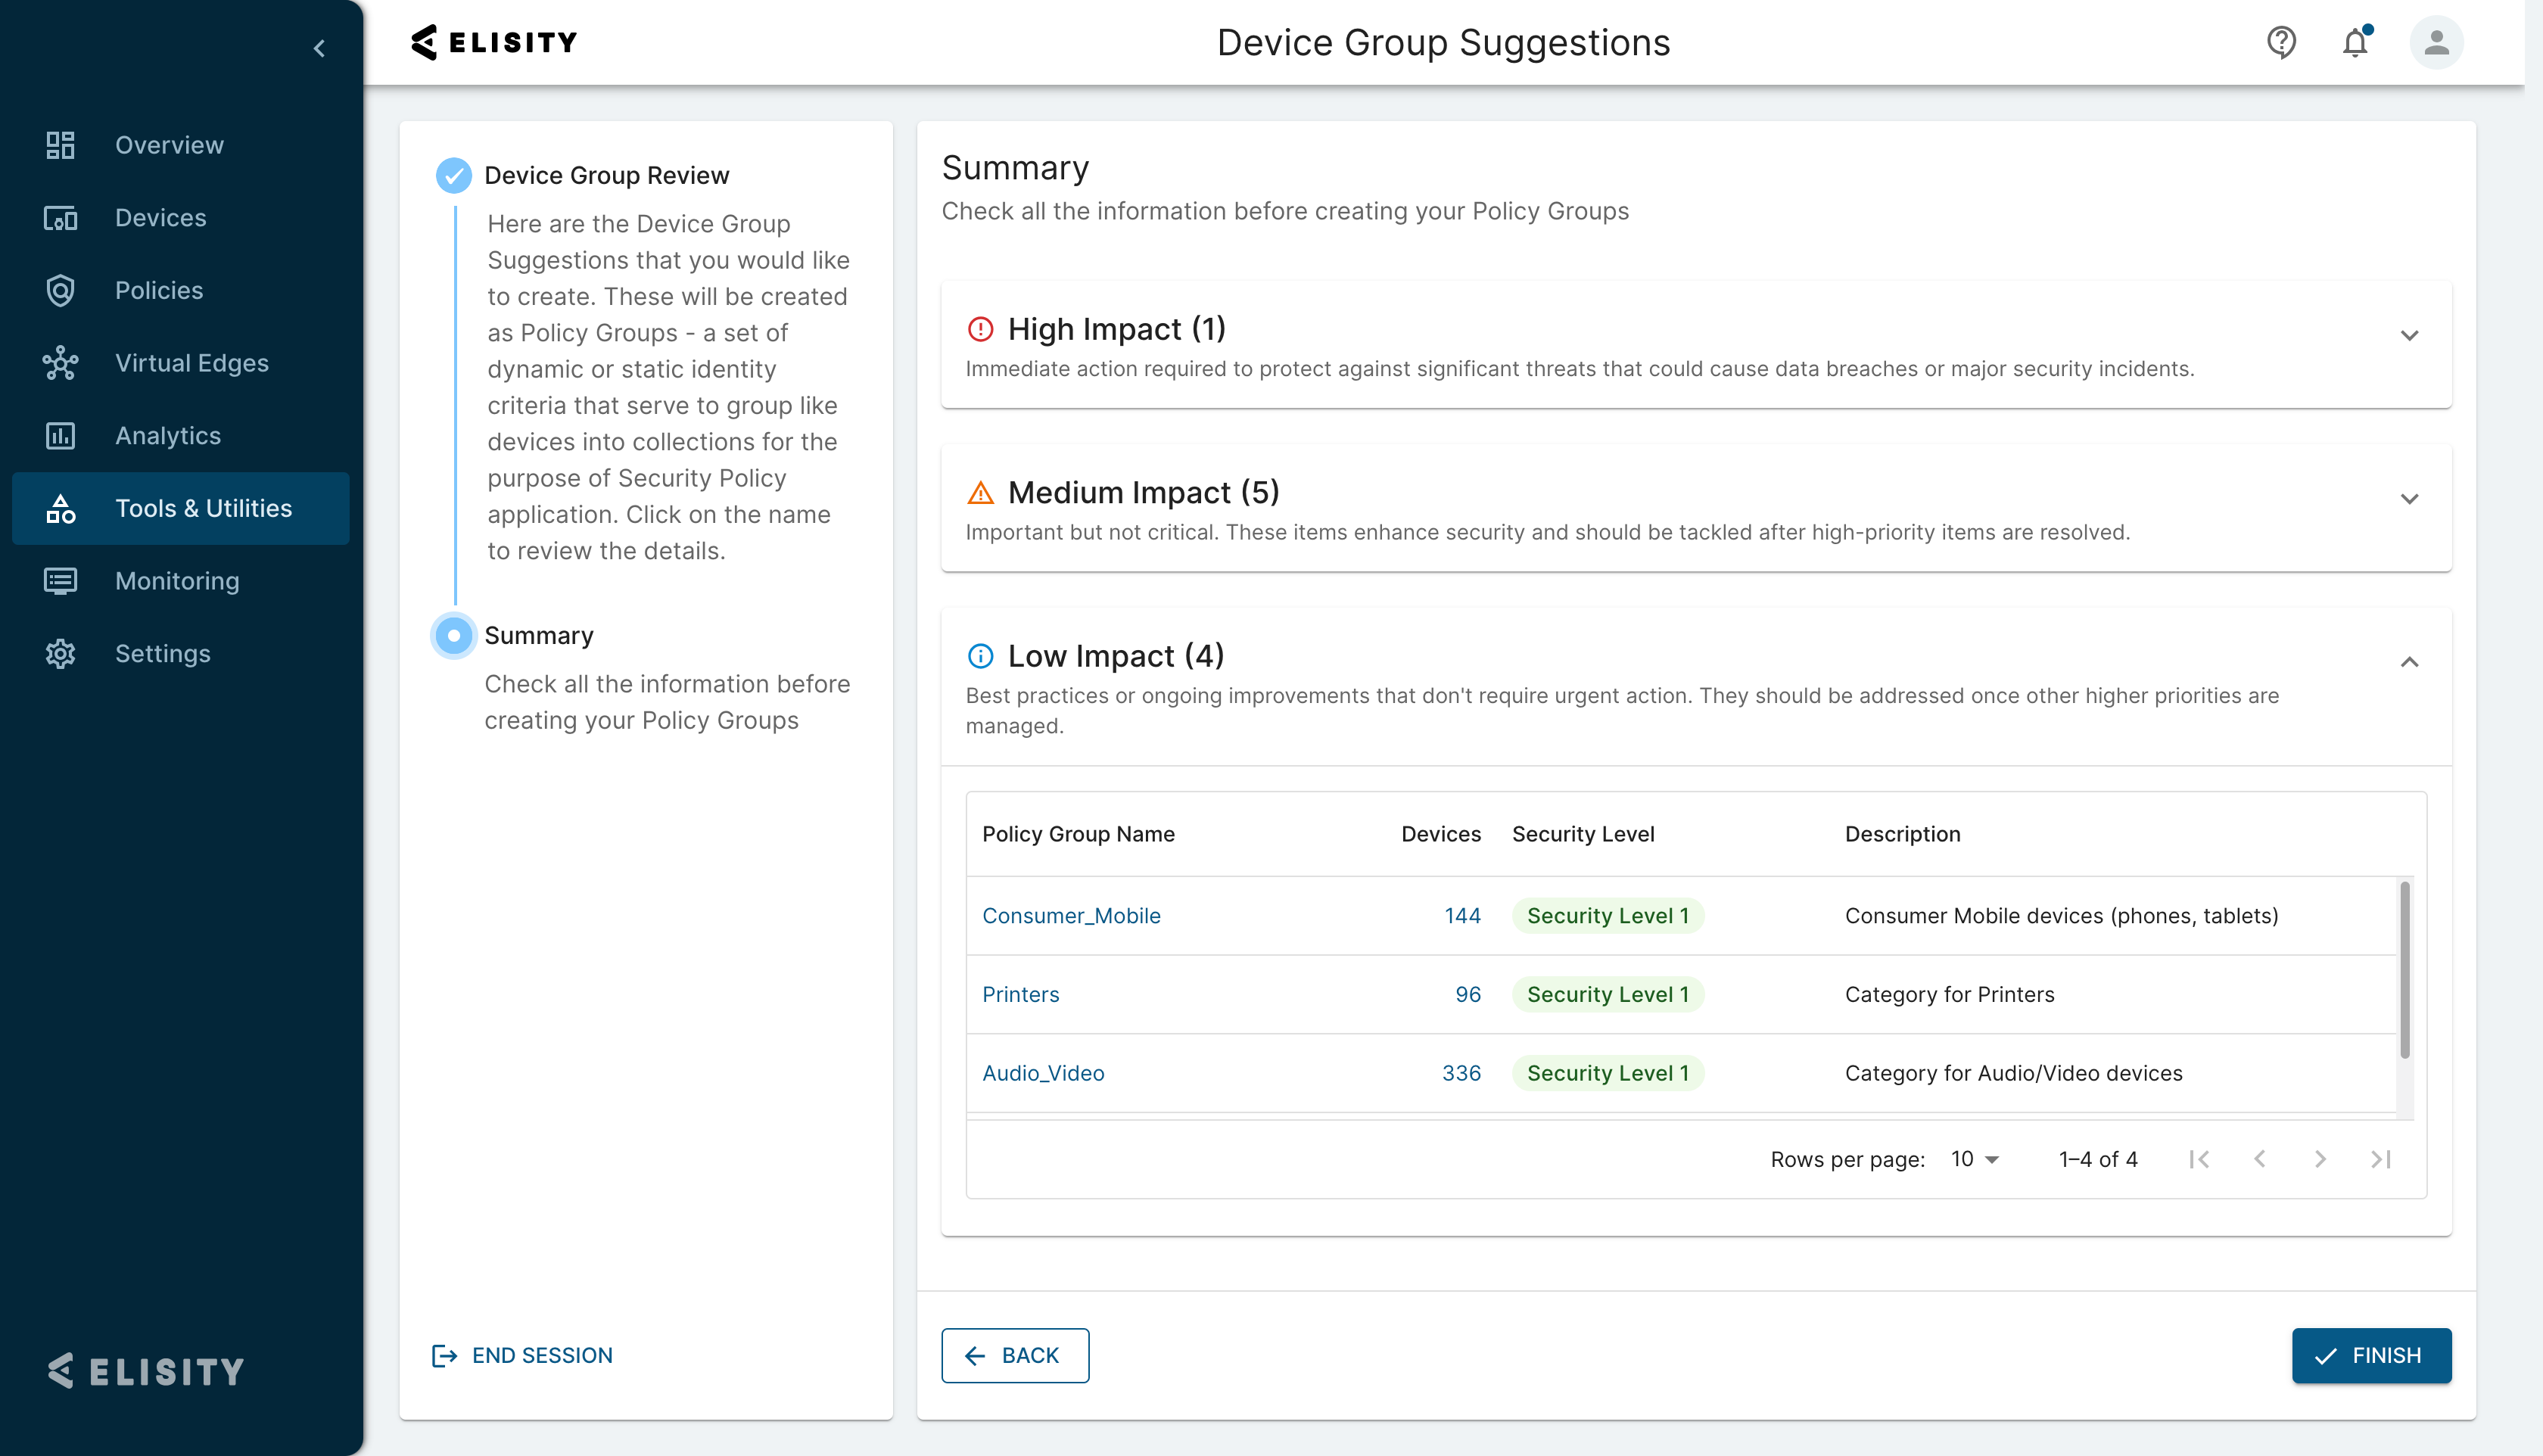Open the Printers policy group
Screen dimensions: 2543x1456
point(1020,995)
